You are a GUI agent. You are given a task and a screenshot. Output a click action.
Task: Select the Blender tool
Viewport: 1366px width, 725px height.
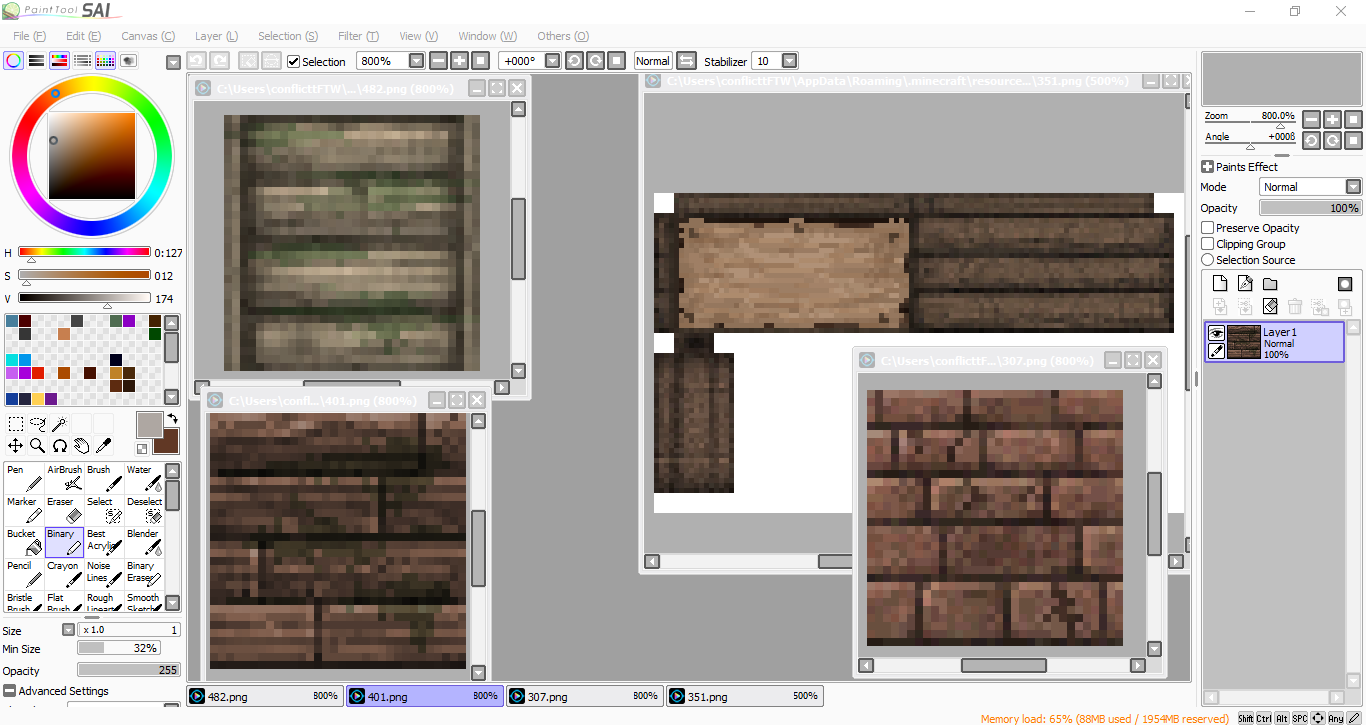(143, 542)
